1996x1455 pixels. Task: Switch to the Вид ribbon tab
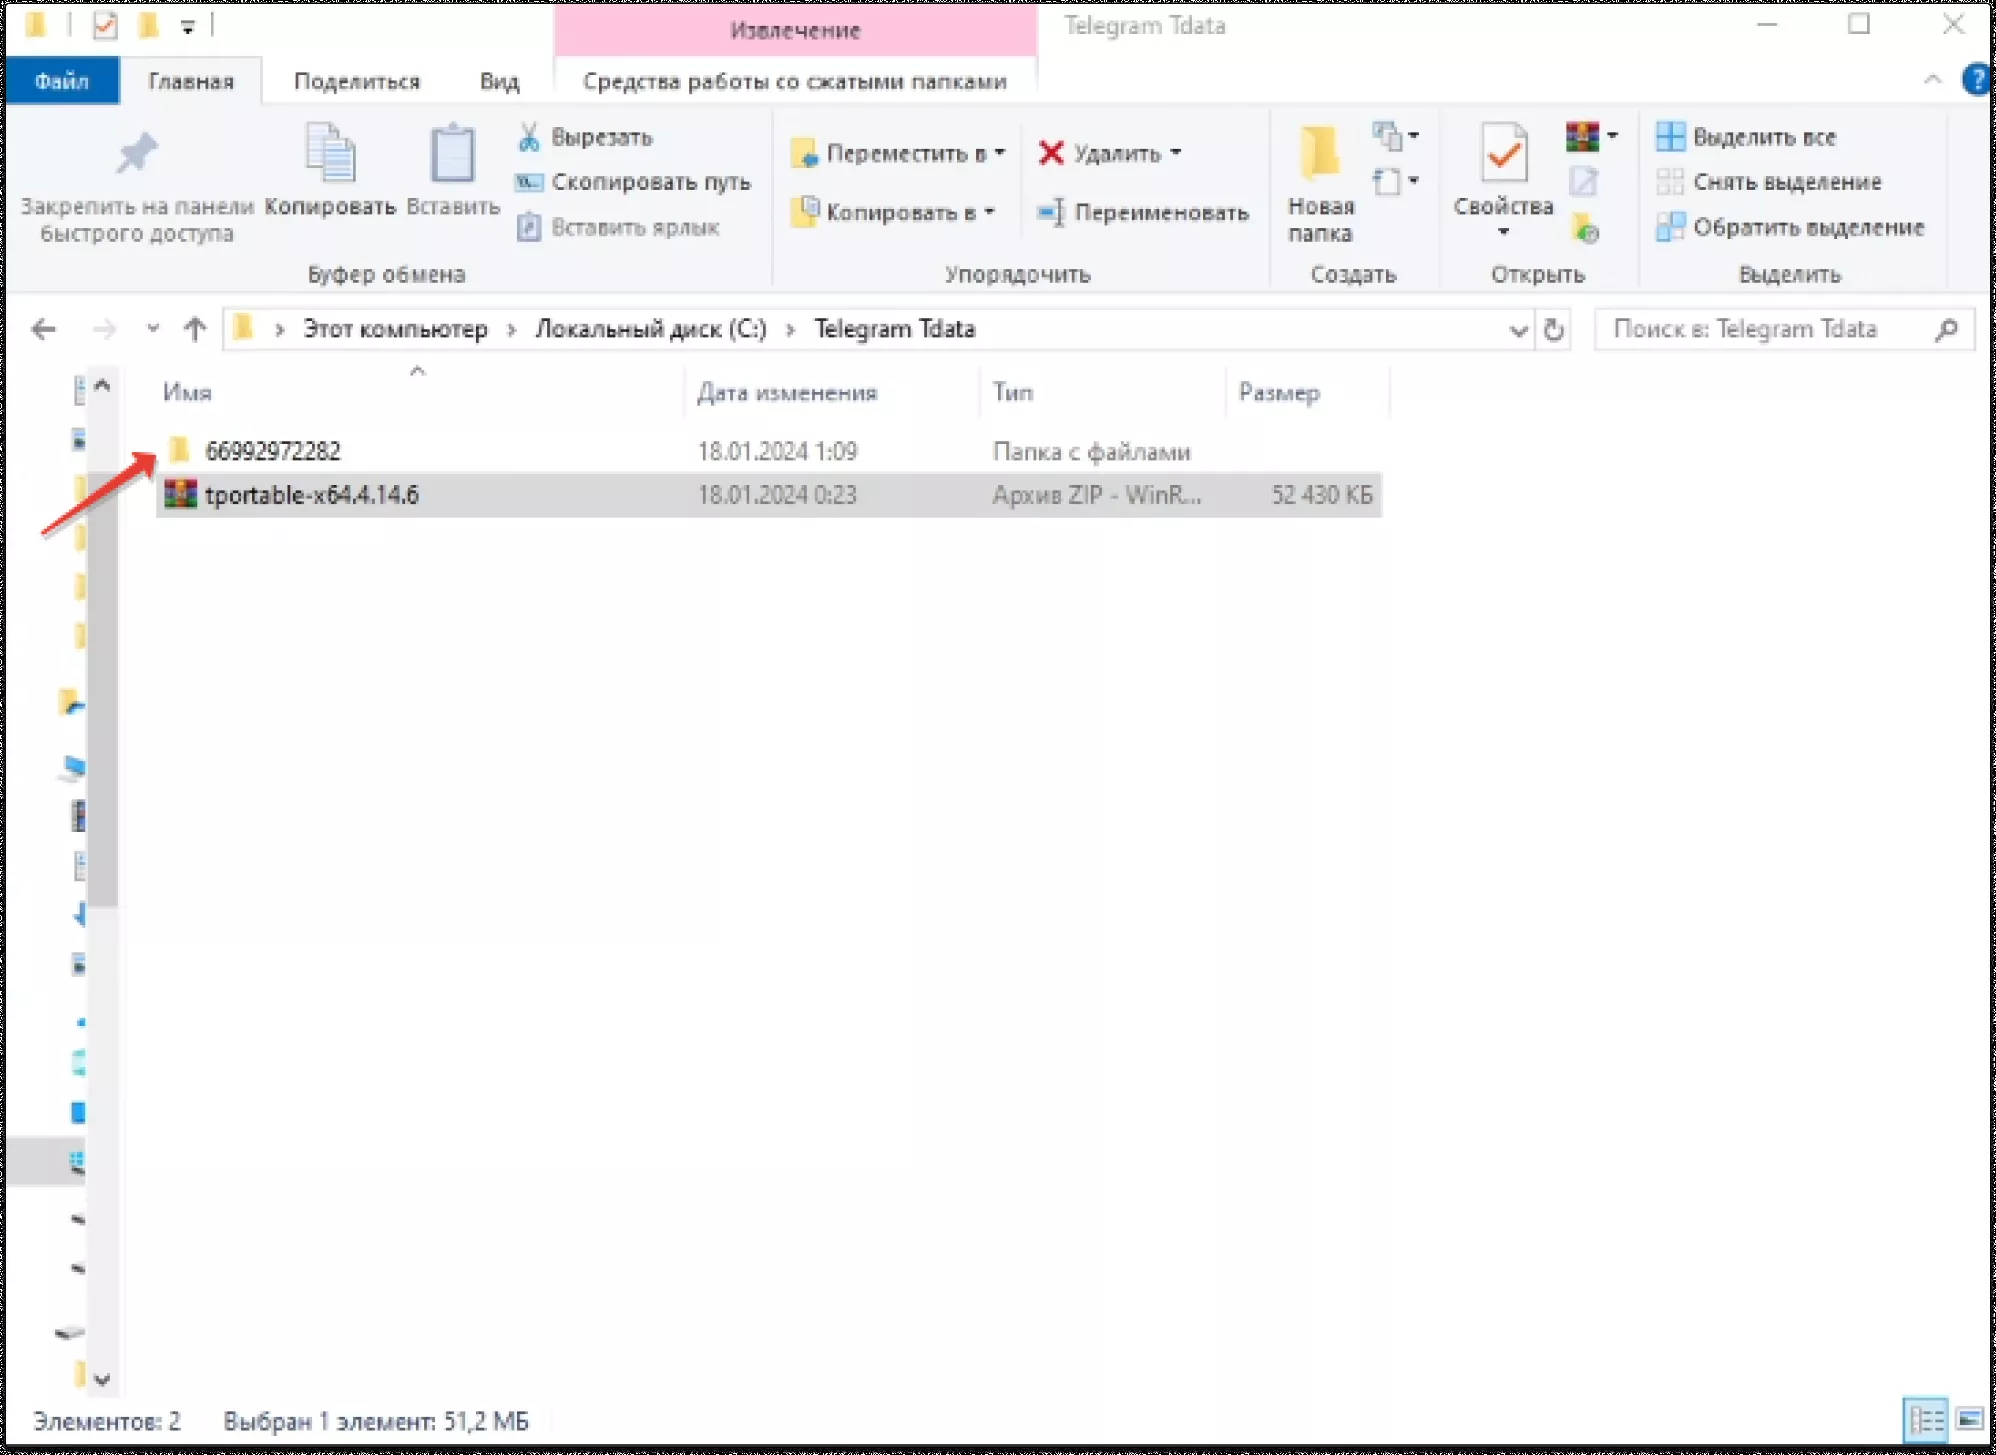(499, 81)
